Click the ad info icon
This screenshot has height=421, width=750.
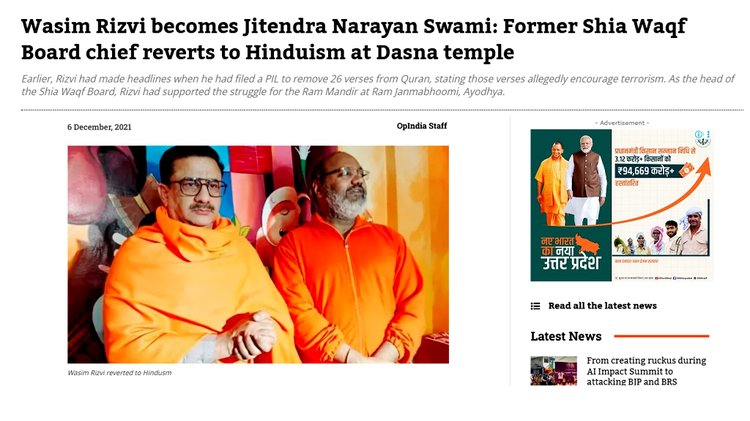(698, 134)
